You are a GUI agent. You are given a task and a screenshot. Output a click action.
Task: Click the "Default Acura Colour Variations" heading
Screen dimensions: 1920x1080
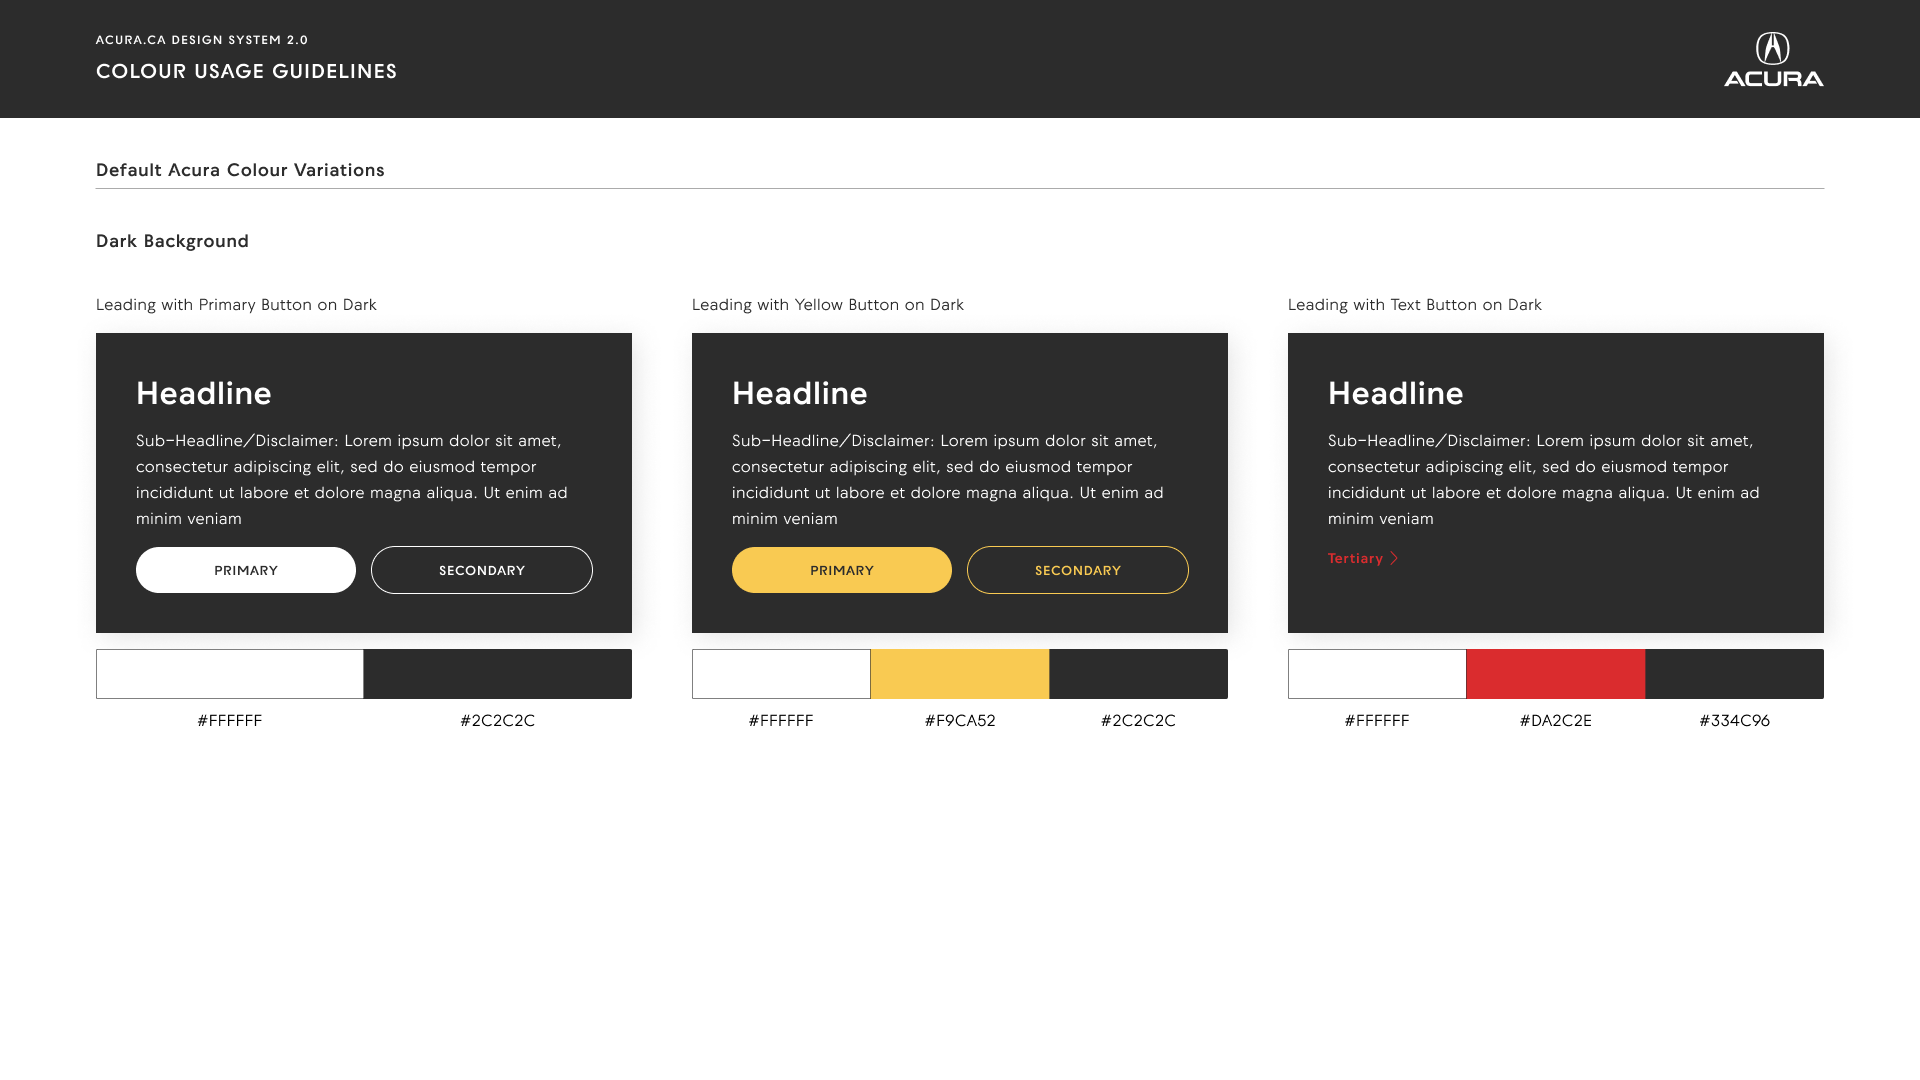pos(240,170)
